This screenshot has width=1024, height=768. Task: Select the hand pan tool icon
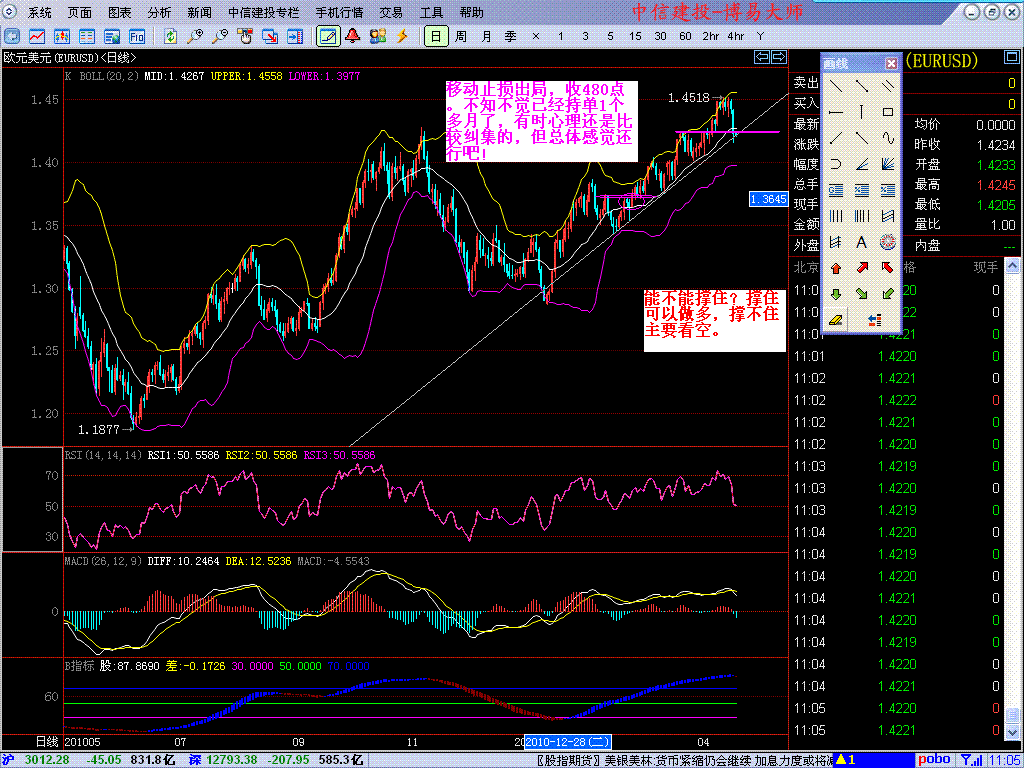(245, 36)
